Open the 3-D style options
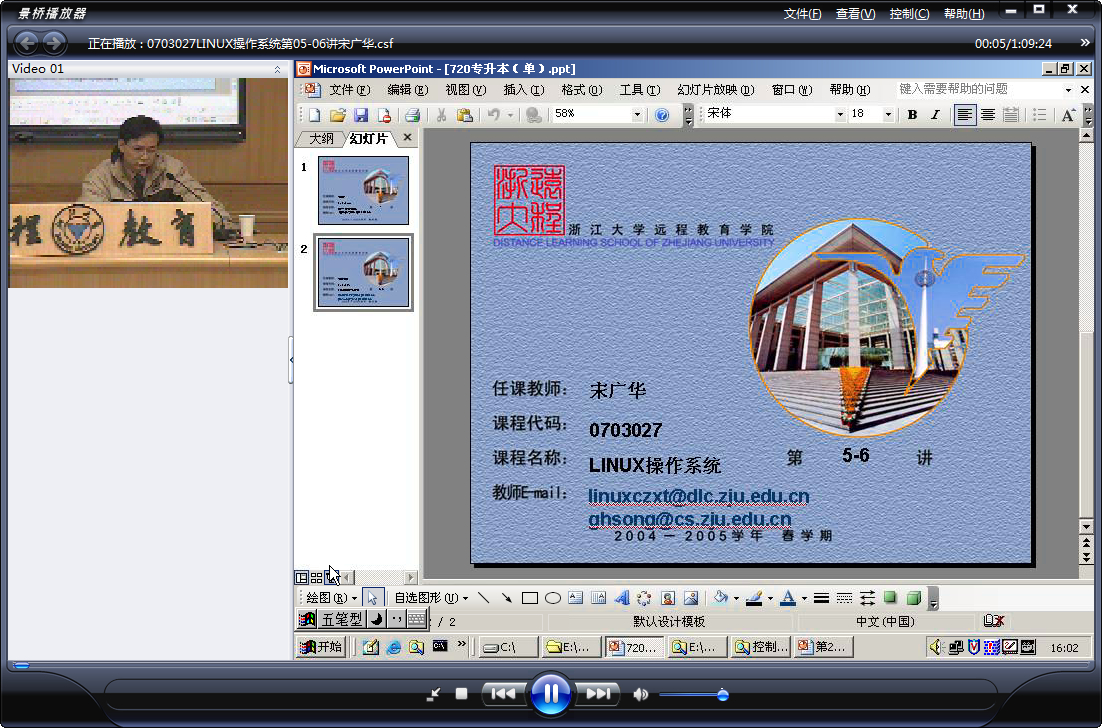This screenshot has height=728, width=1102. click(914, 598)
